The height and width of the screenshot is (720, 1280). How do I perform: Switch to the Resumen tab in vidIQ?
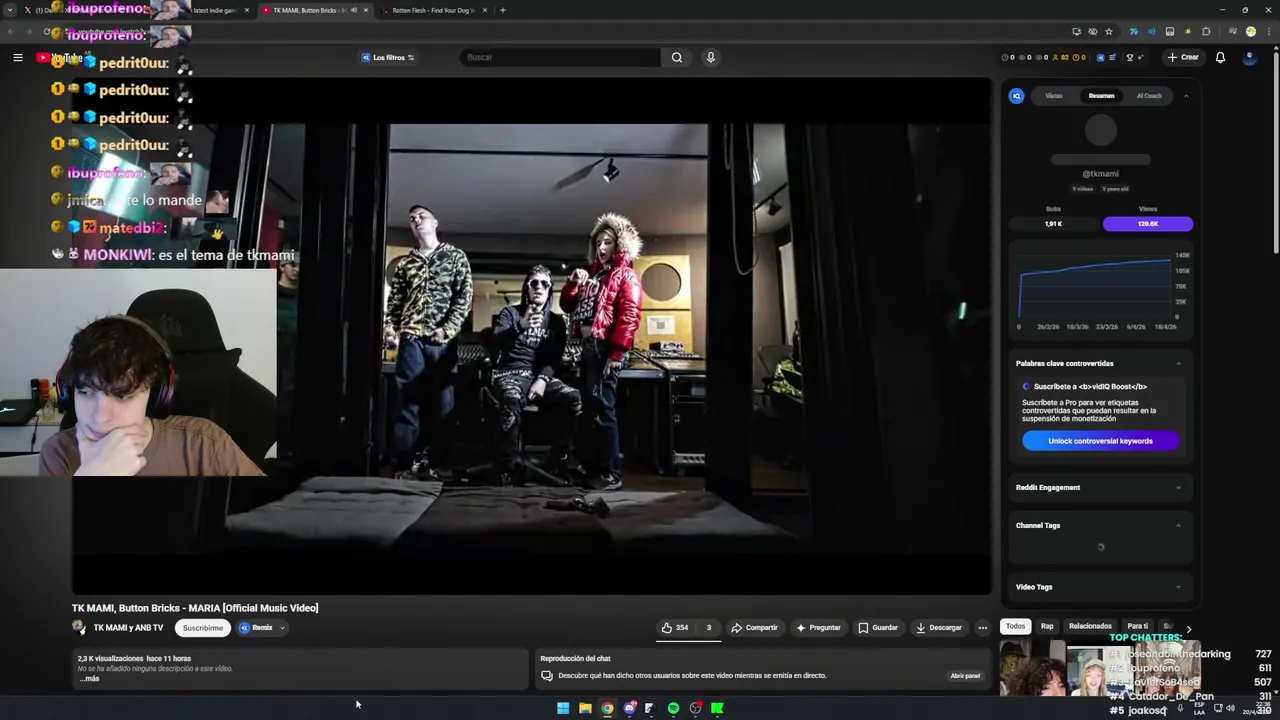click(x=1101, y=96)
